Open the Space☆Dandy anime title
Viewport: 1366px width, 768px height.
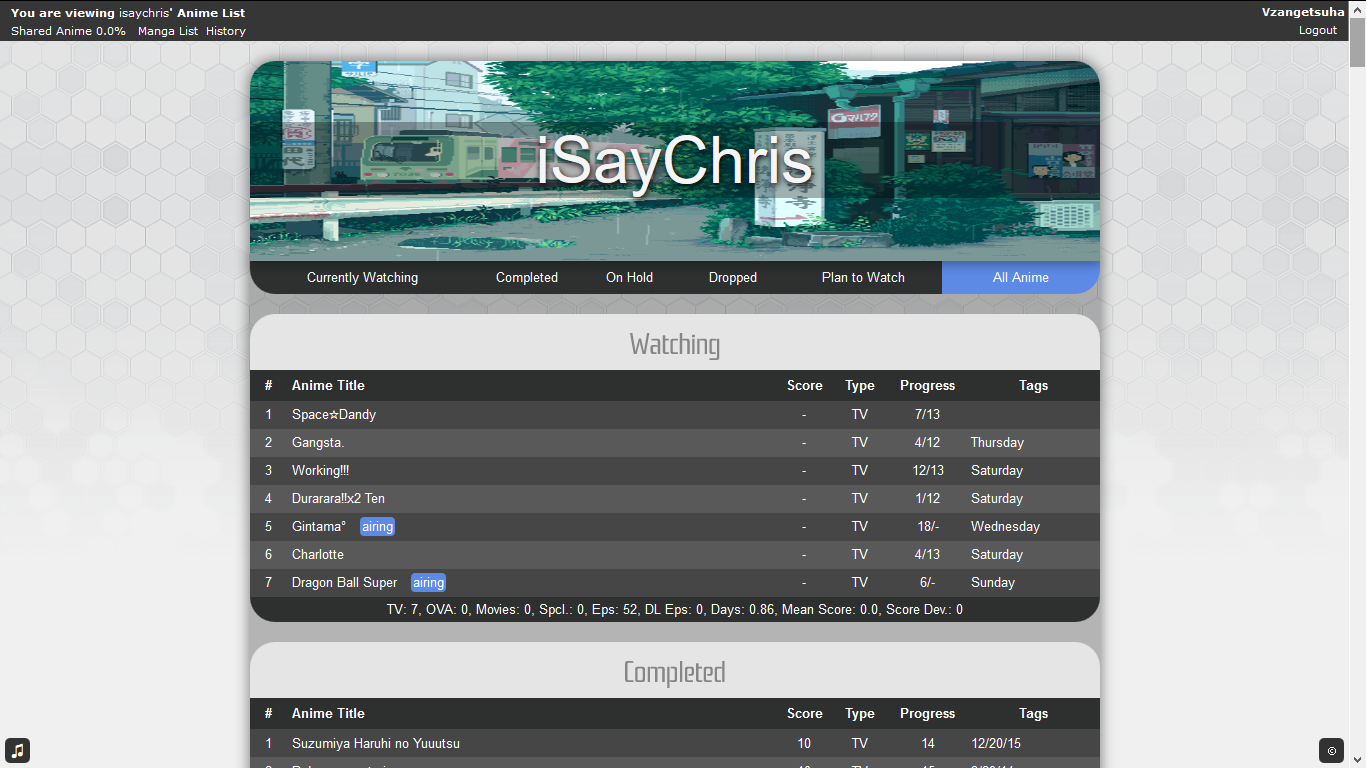(334, 414)
